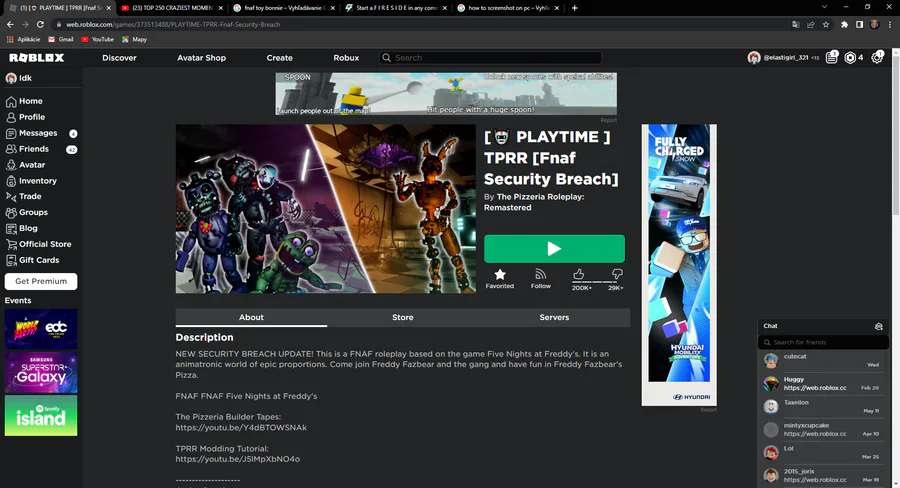The image size is (900, 488).
Task: Open the EDC event thumbnail
Action: click(x=41, y=330)
